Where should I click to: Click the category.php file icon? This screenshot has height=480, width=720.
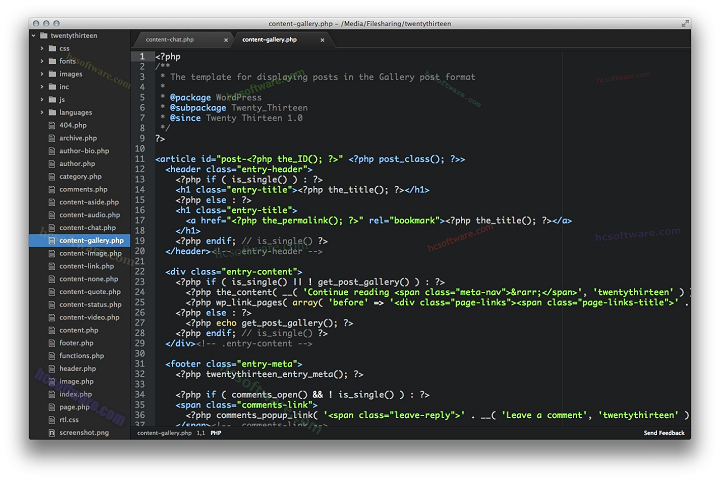tap(52, 176)
